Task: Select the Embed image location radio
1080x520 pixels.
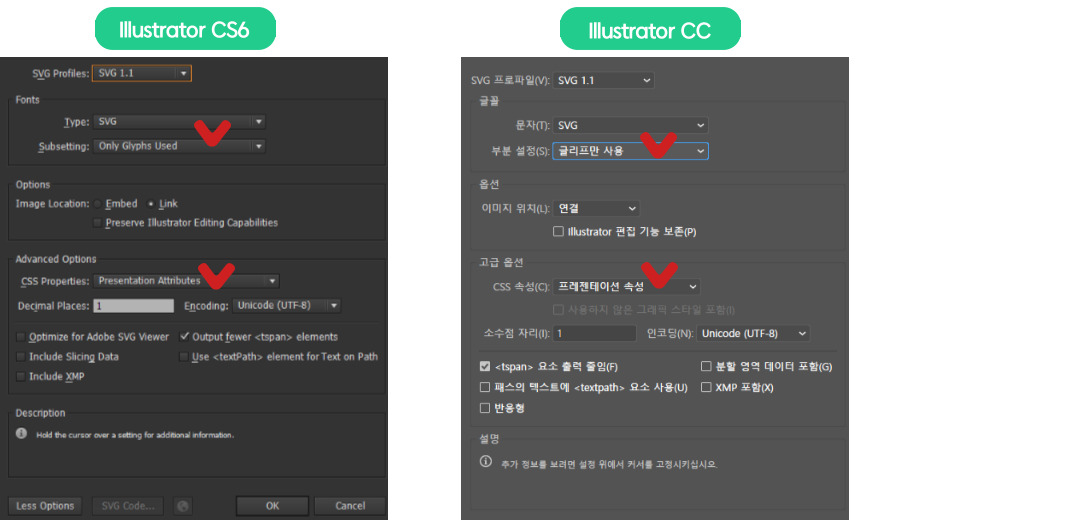Action: [97, 204]
